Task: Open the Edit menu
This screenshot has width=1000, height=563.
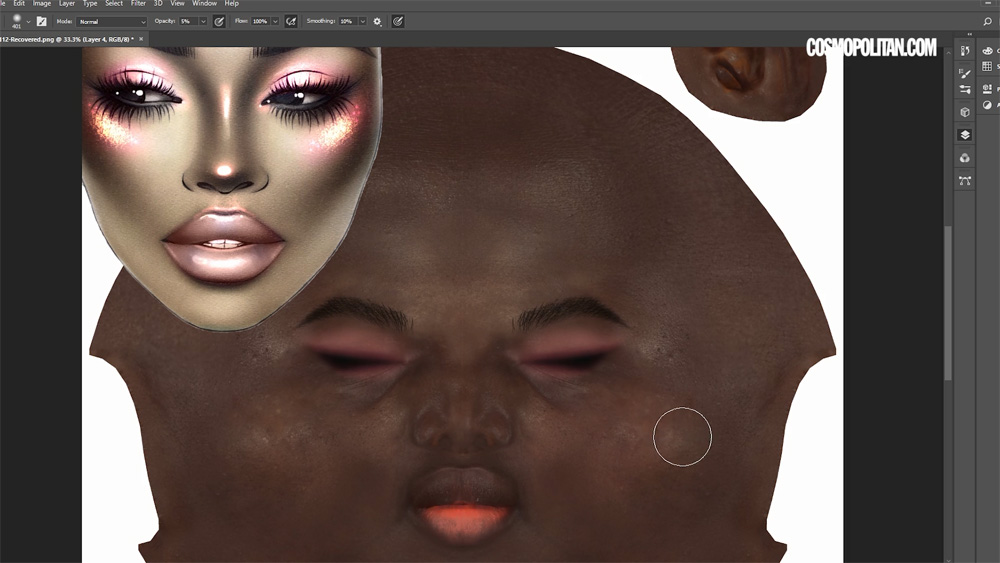Action: [19, 3]
